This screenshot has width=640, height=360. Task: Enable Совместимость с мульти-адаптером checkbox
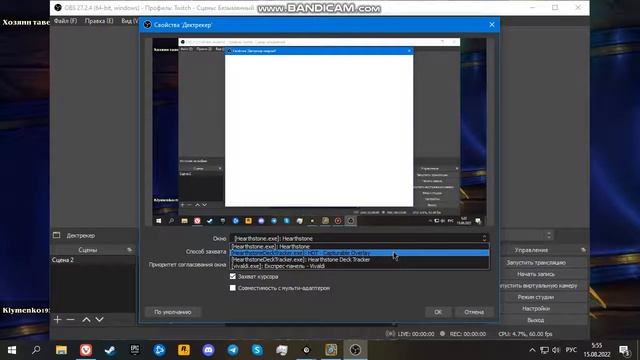coord(233,288)
